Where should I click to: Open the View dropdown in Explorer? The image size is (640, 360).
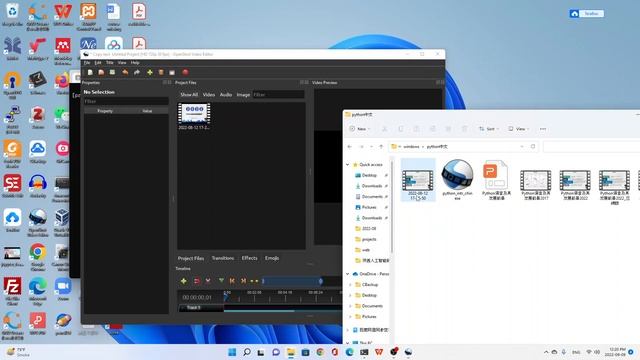pyautogui.click(x=518, y=129)
